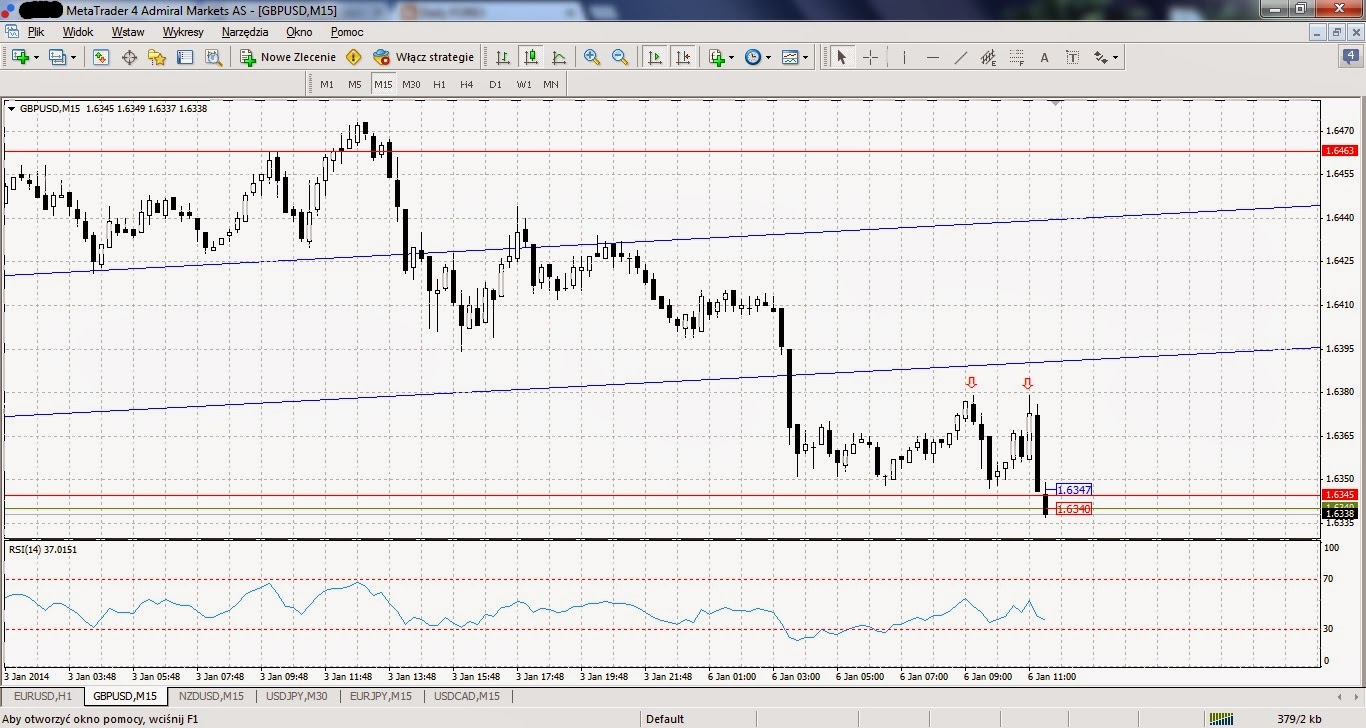Open the Pomoc menu
The height and width of the screenshot is (728, 1366).
point(347,32)
